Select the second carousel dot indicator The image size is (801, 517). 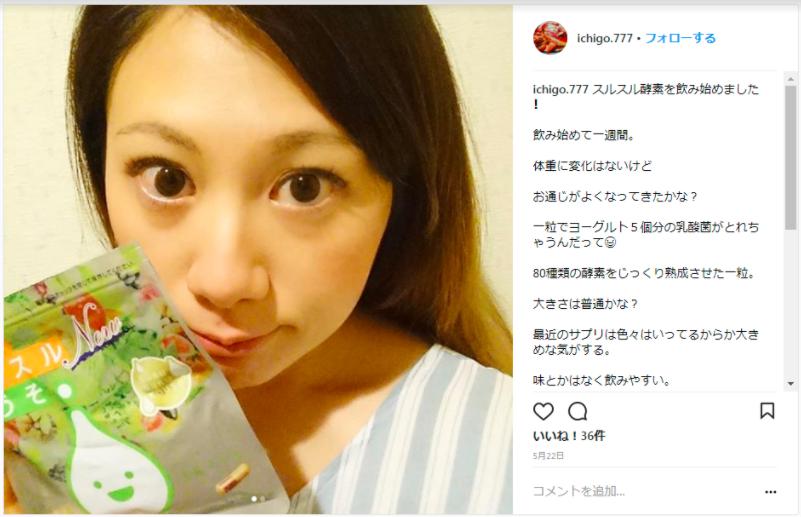pyautogui.click(x=263, y=499)
